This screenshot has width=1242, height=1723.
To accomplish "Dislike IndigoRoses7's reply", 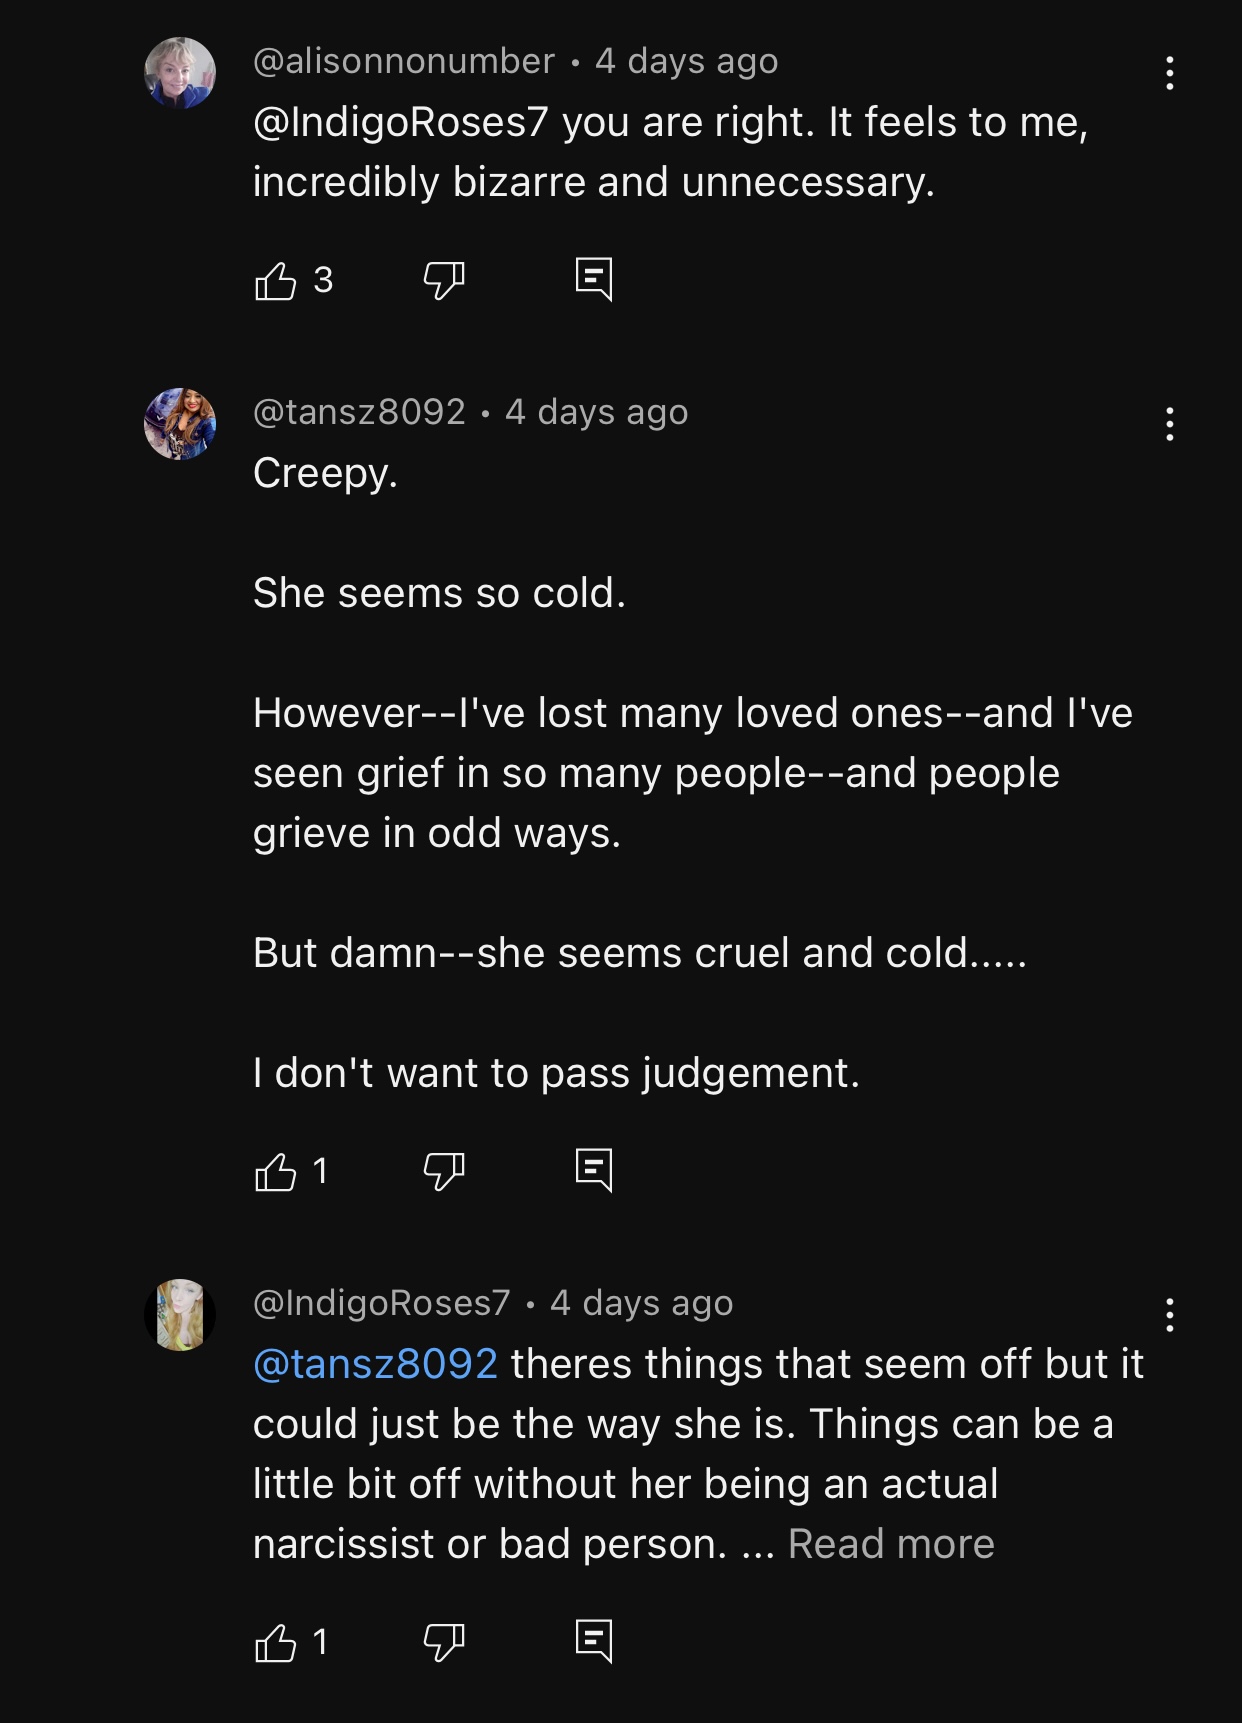I will click(444, 1642).
